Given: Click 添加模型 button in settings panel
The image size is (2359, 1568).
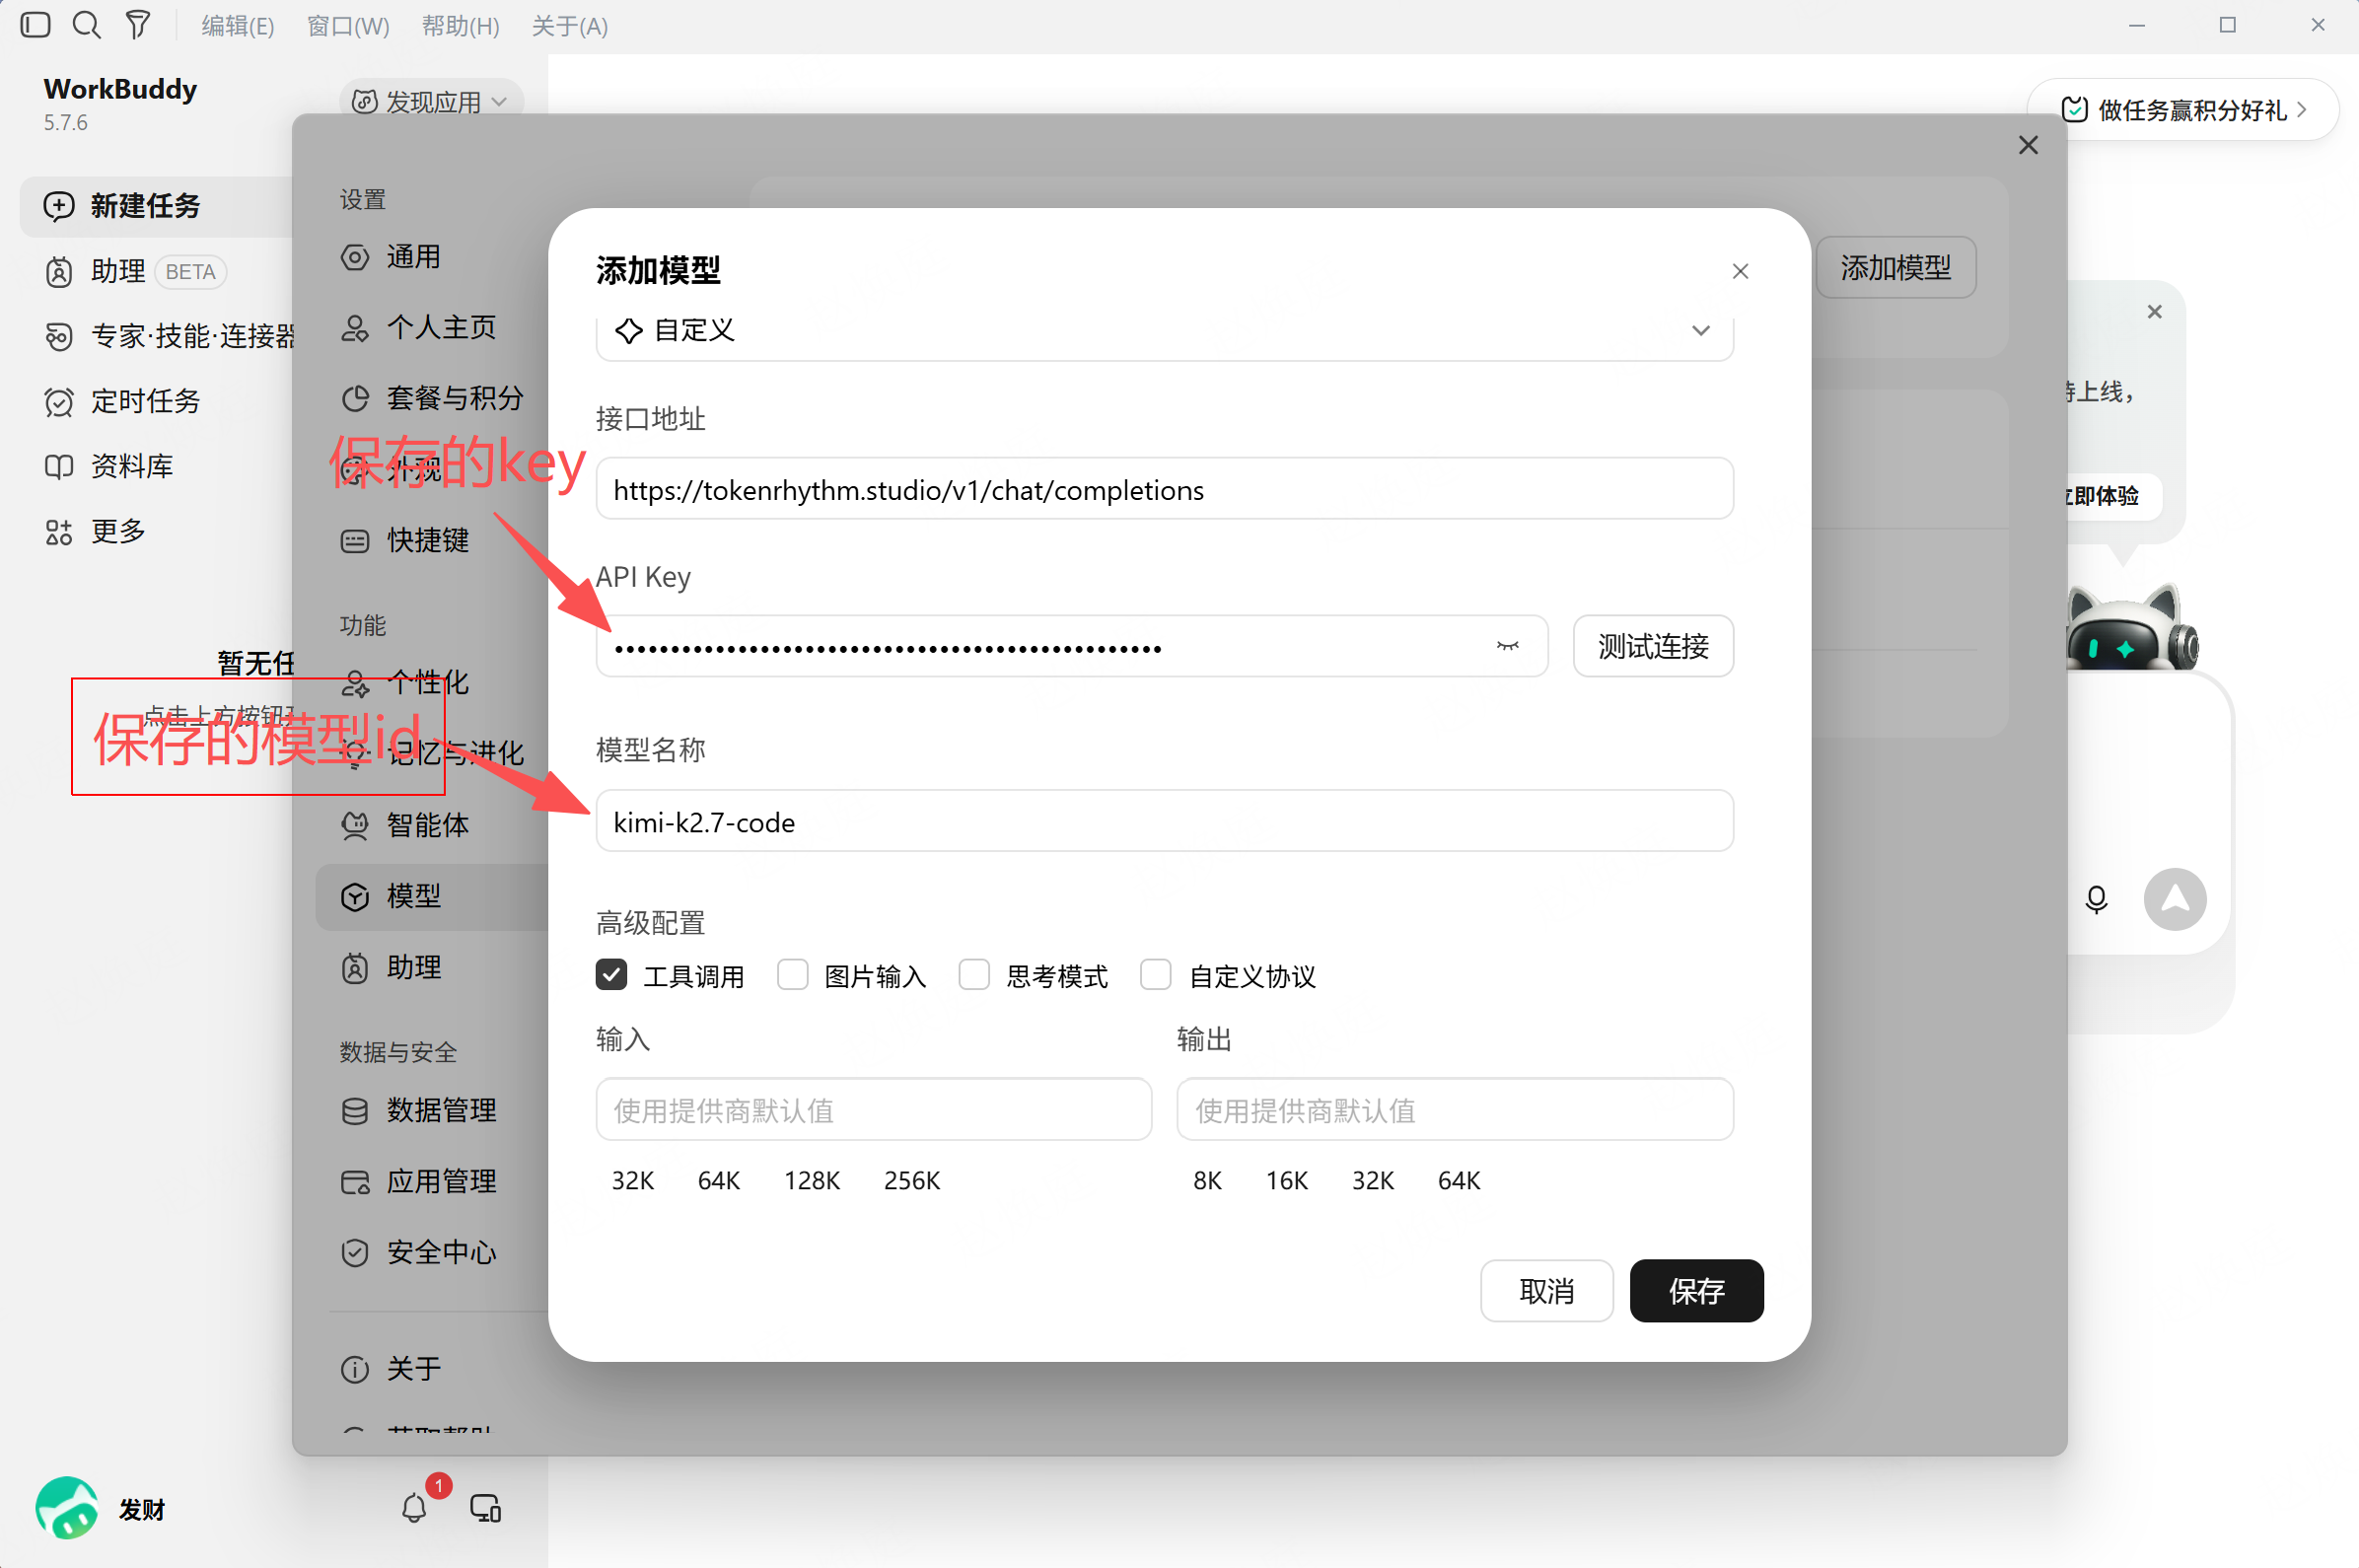Looking at the screenshot, I should 1896,268.
